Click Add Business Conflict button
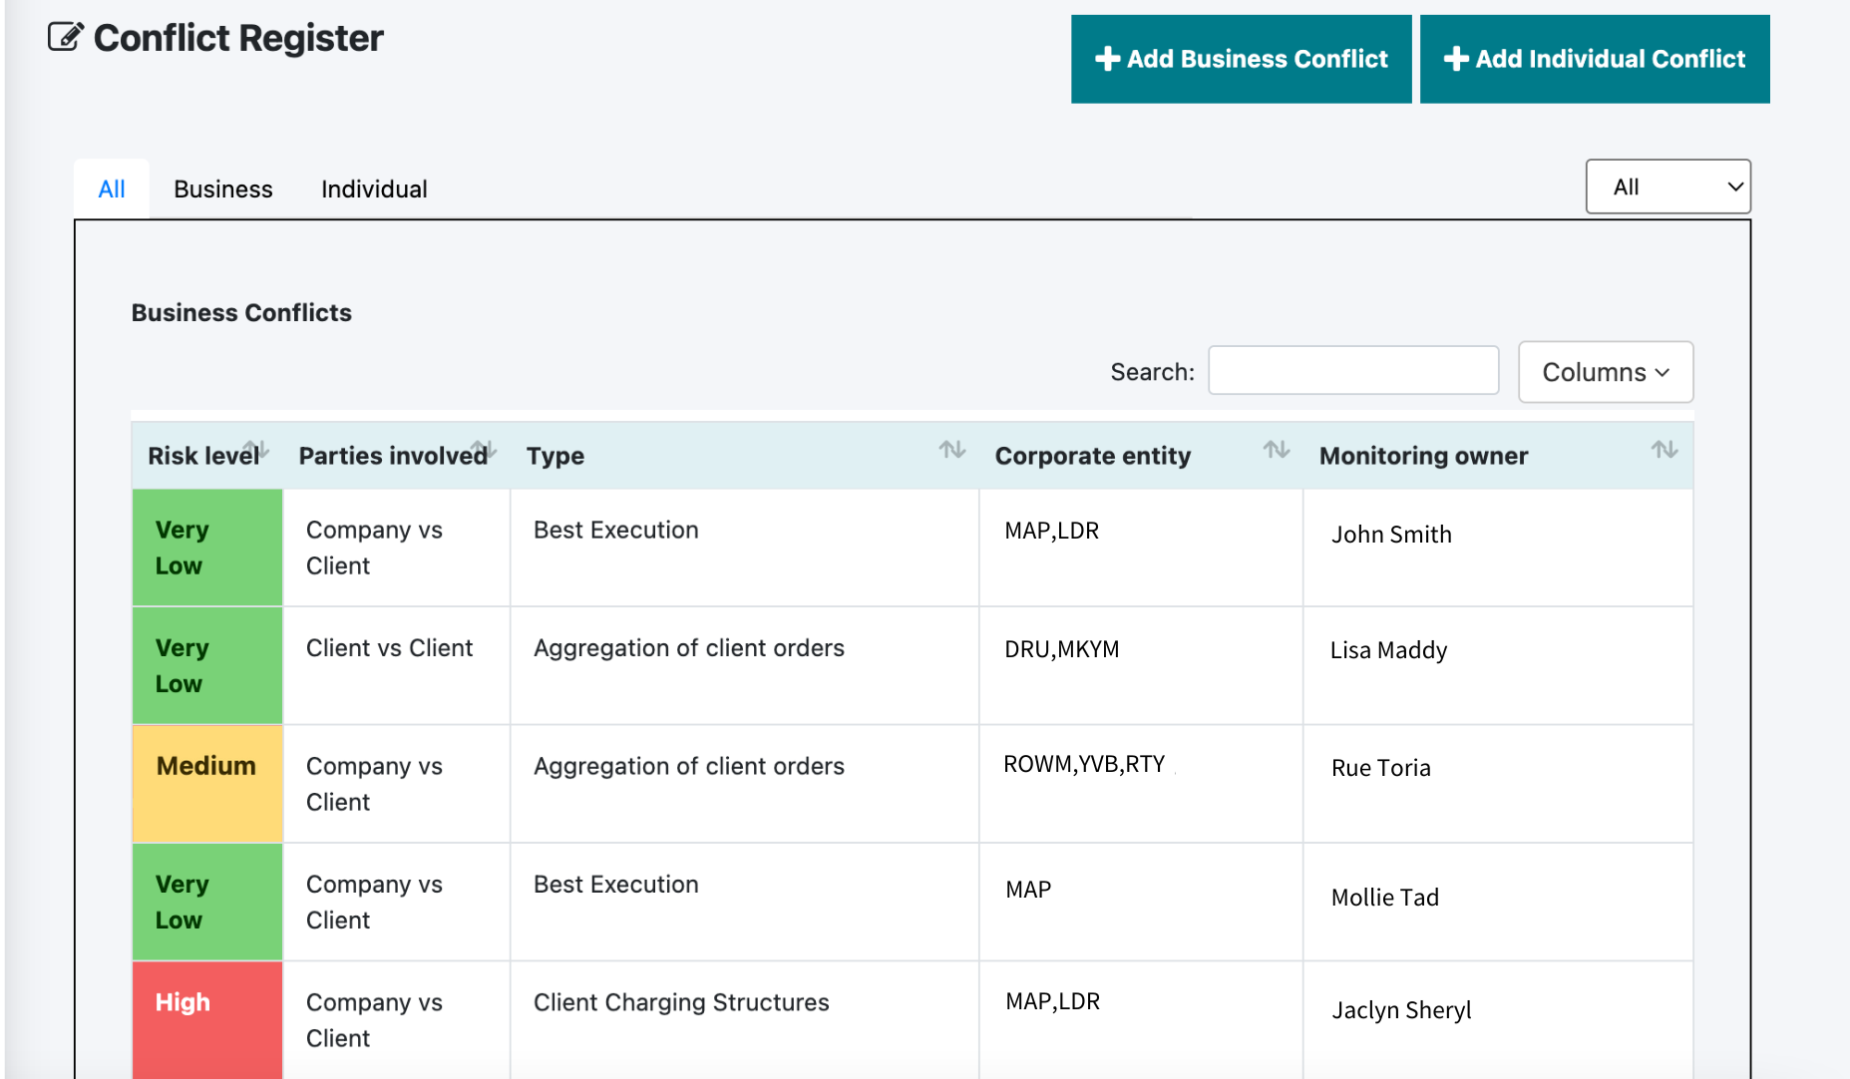Viewport: 1850px width, 1079px height. pyautogui.click(x=1241, y=59)
